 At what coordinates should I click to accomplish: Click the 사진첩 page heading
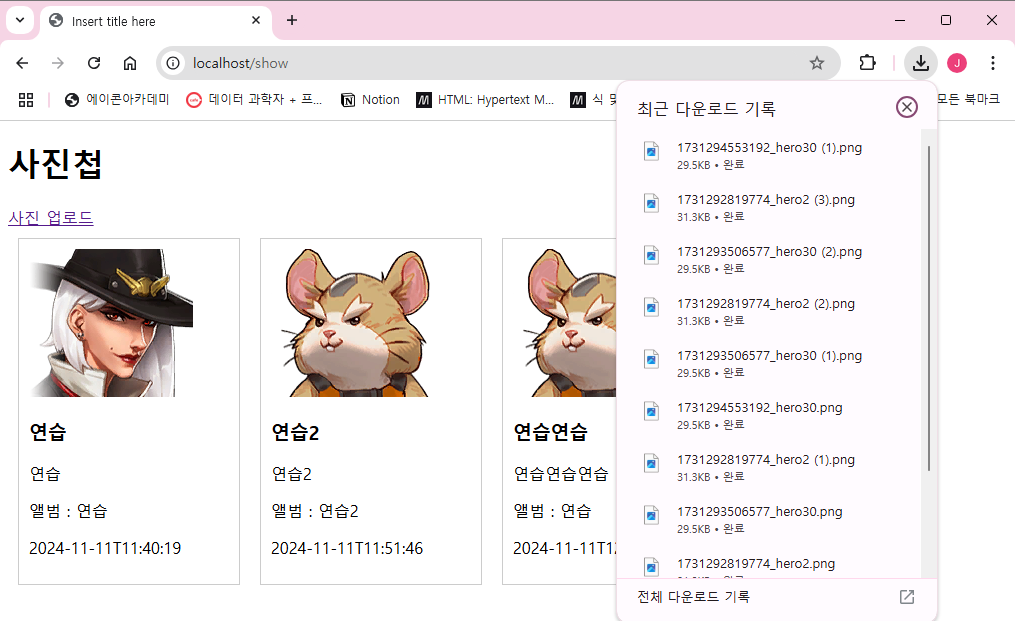pos(56,164)
